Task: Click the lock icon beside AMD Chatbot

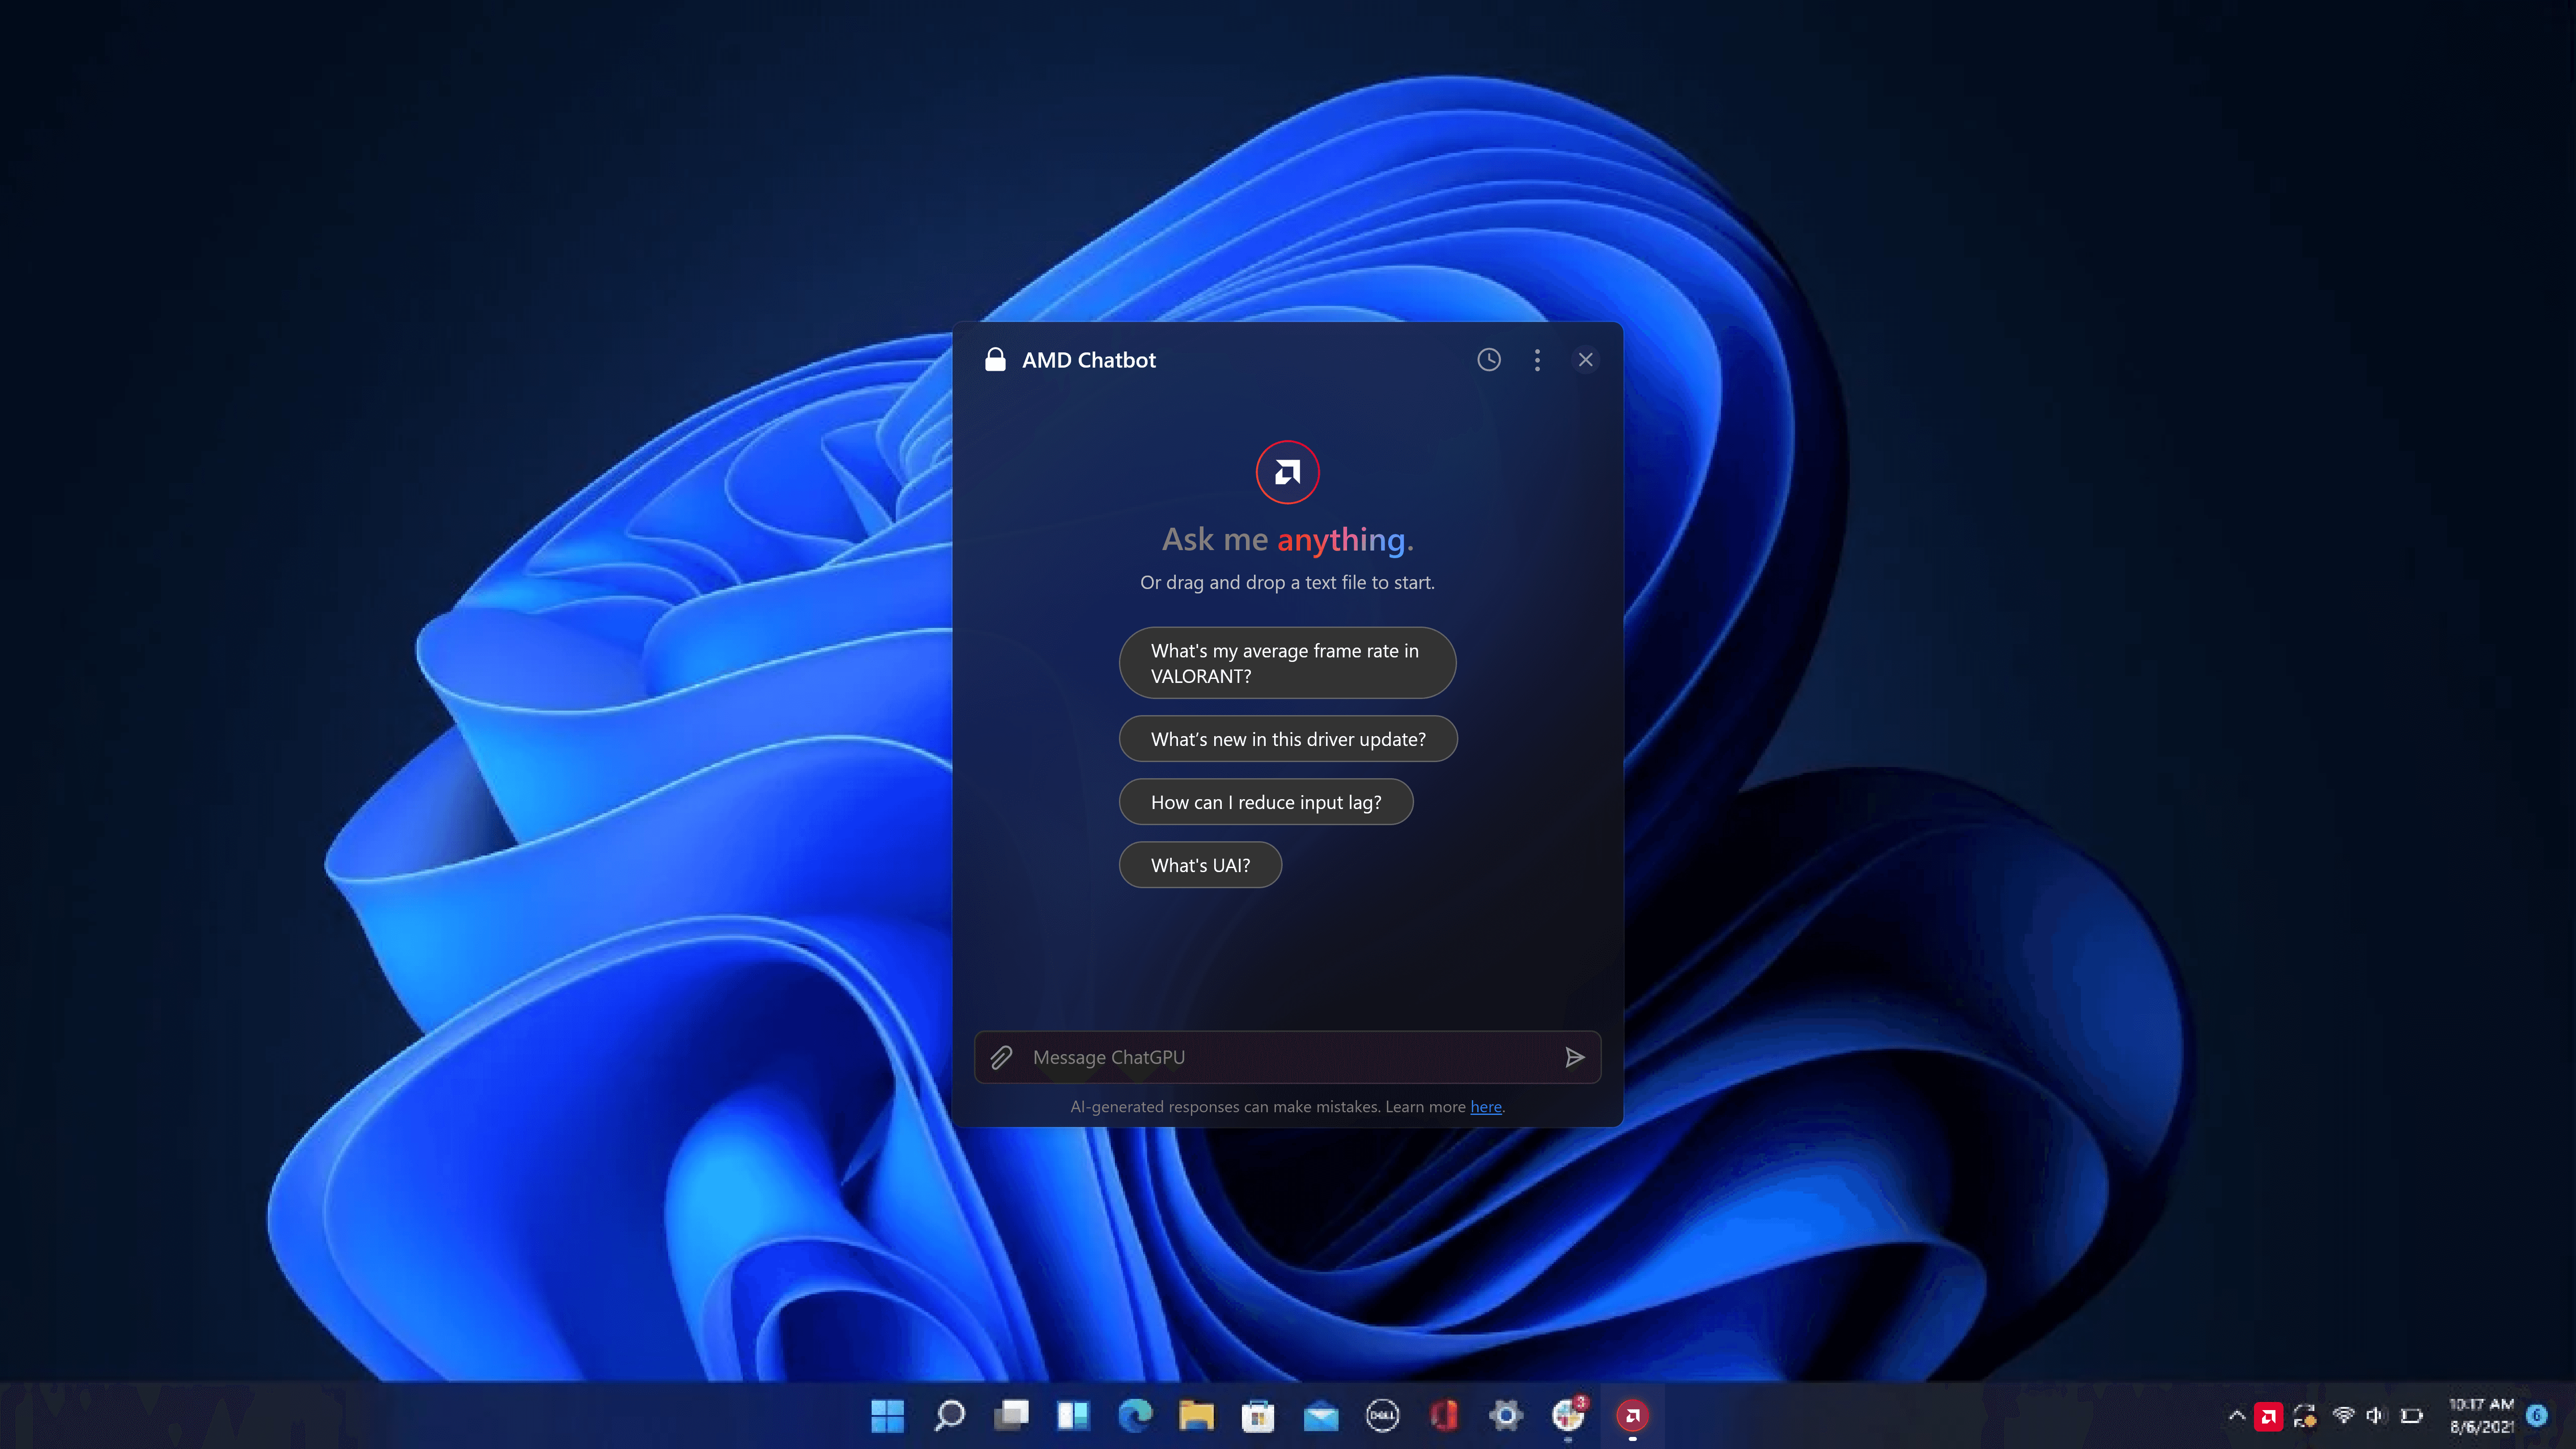Action: tap(995, 360)
